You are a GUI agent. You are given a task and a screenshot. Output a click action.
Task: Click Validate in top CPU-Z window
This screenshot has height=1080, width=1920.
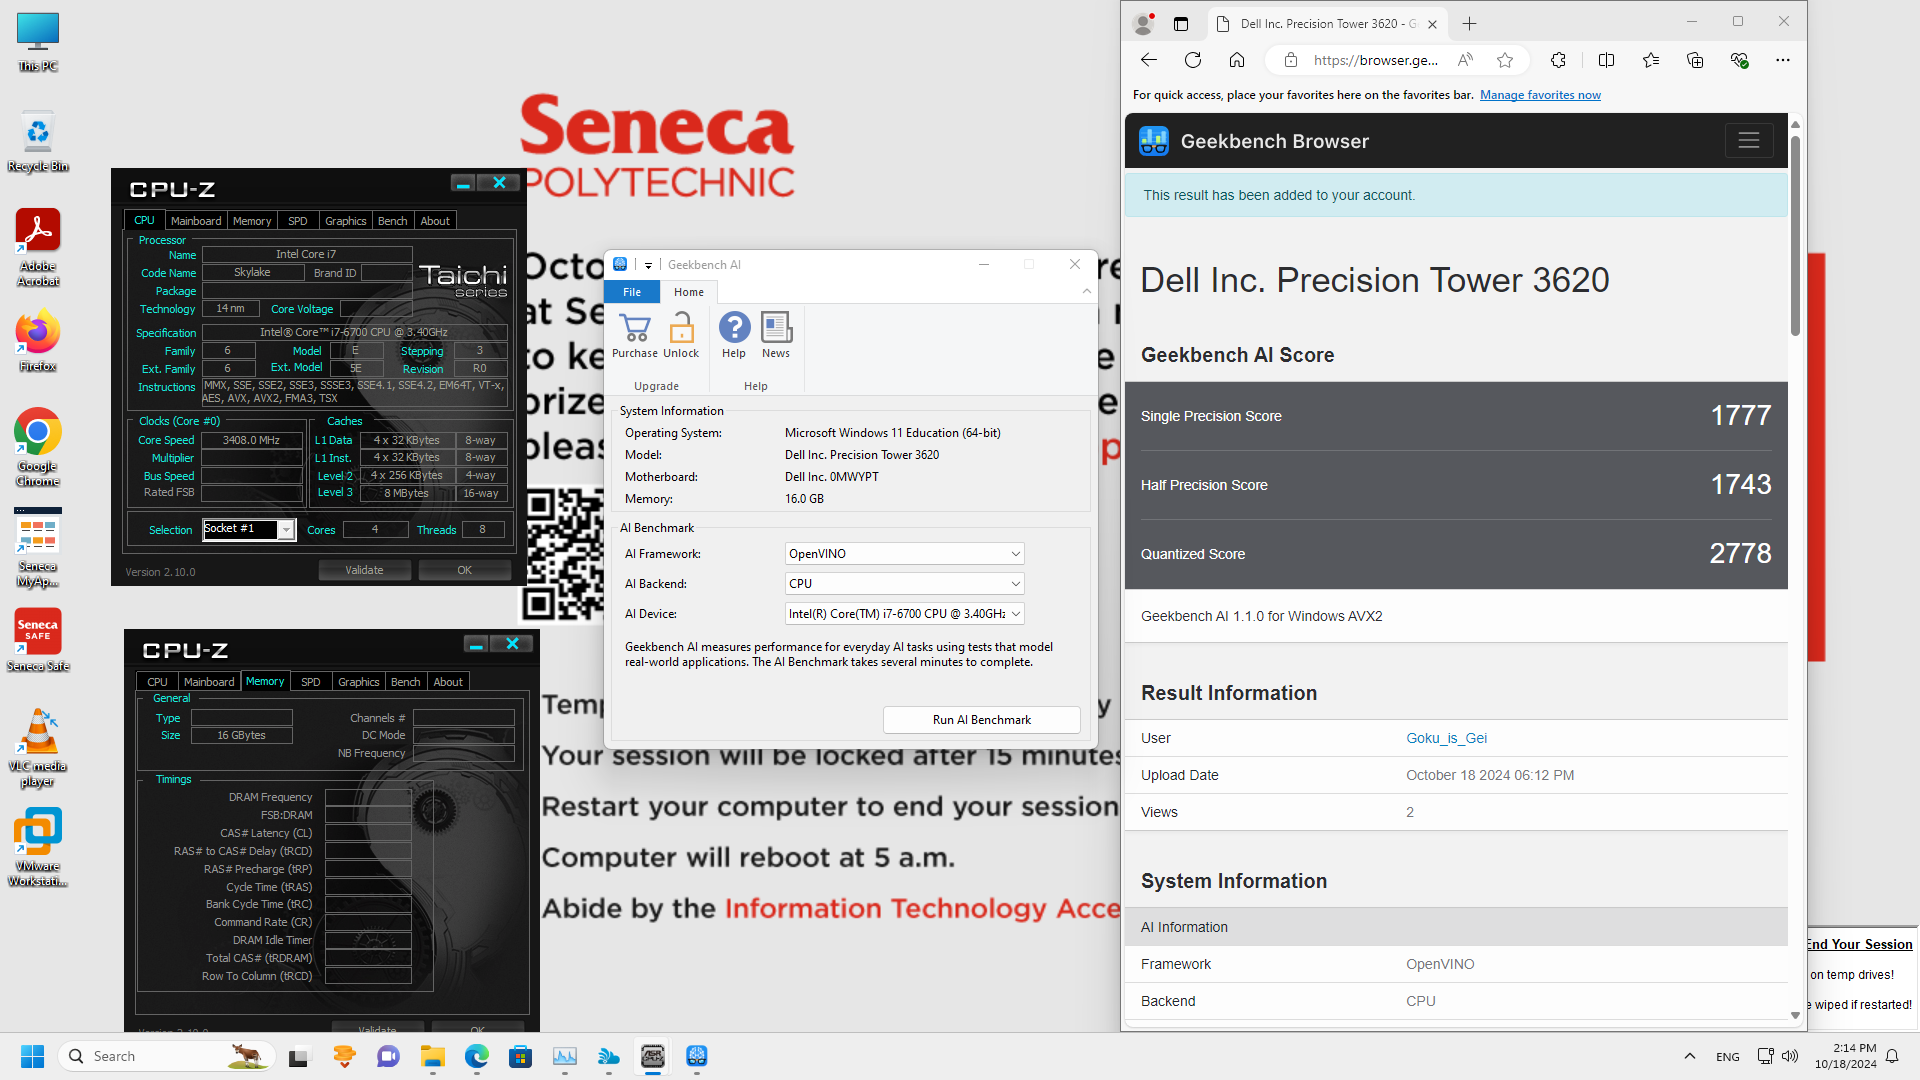[x=364, y=570]
